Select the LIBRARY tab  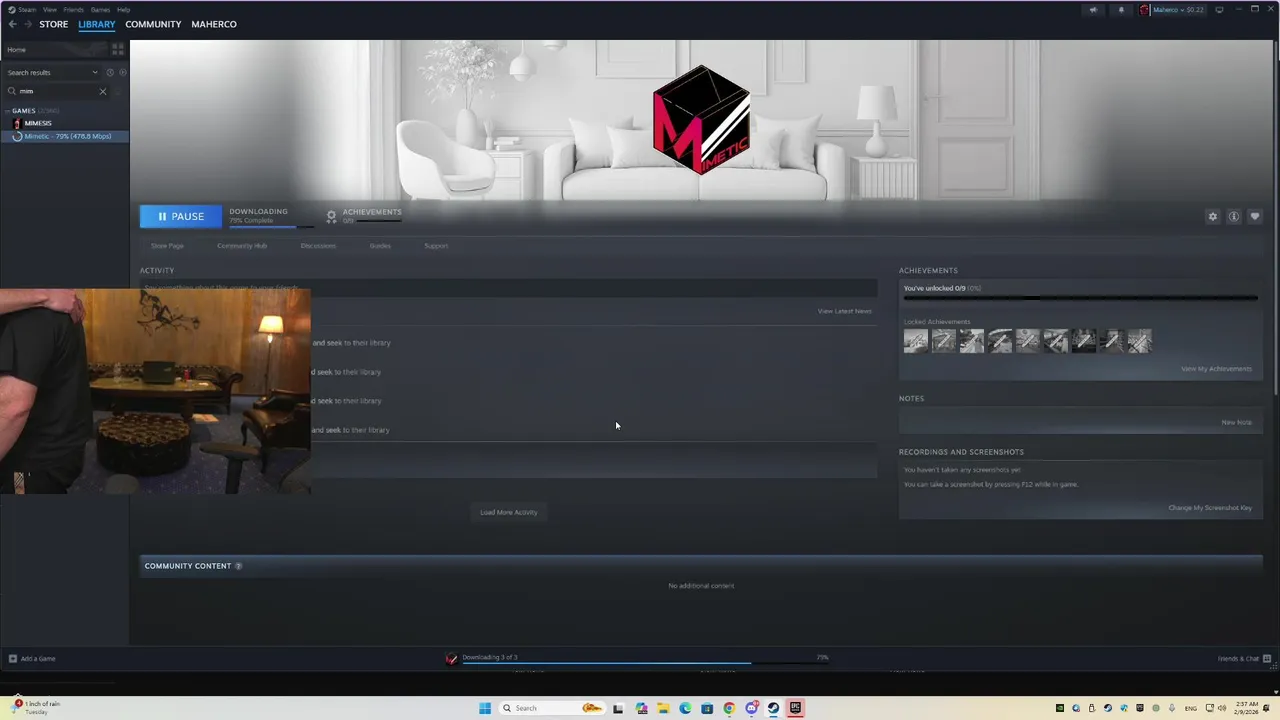point(97,24)
